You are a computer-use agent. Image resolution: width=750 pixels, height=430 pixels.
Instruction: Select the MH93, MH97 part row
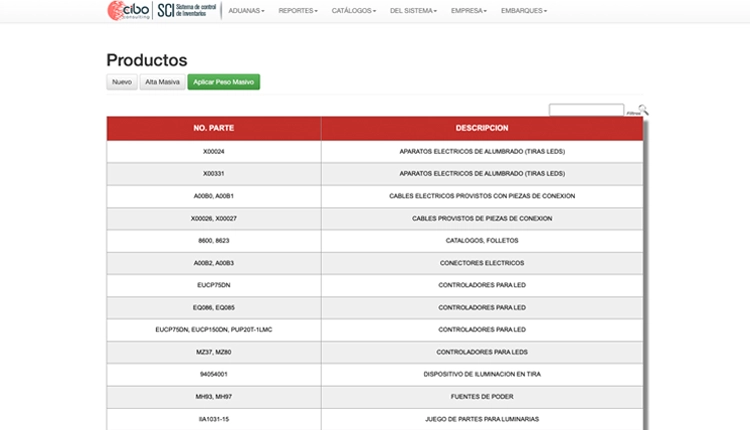point(213,397)
